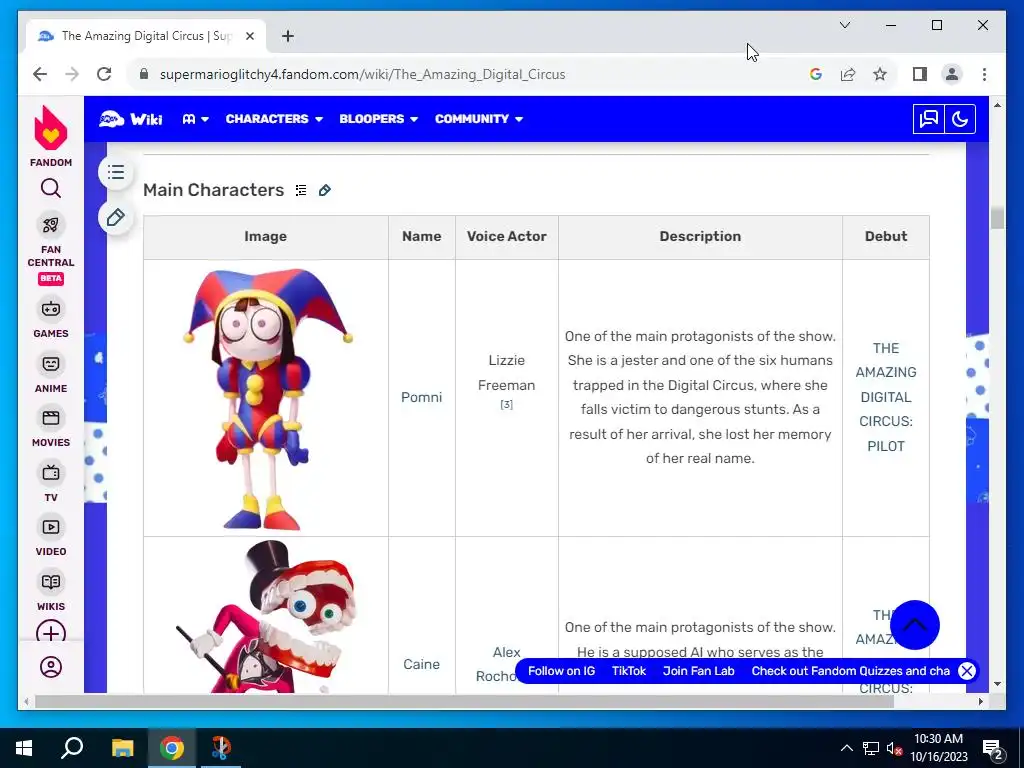Expand the Community dropdown menu
This screenshot has height=768, width=1024.
(479, 119)
